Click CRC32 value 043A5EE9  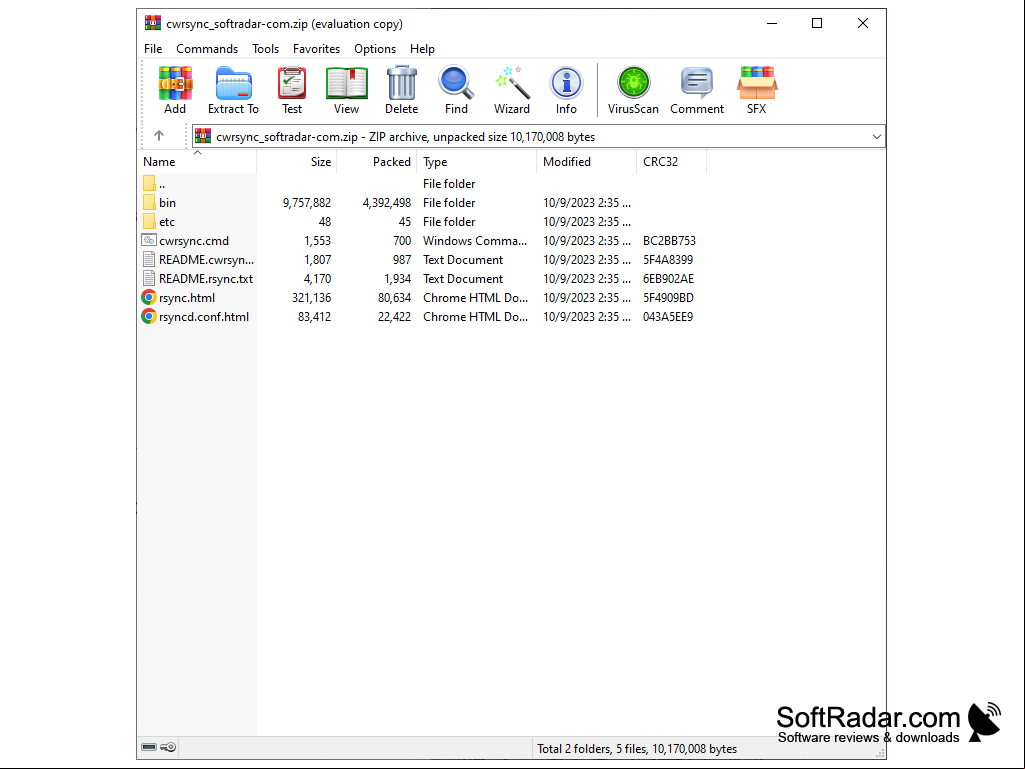pos(668,316)
